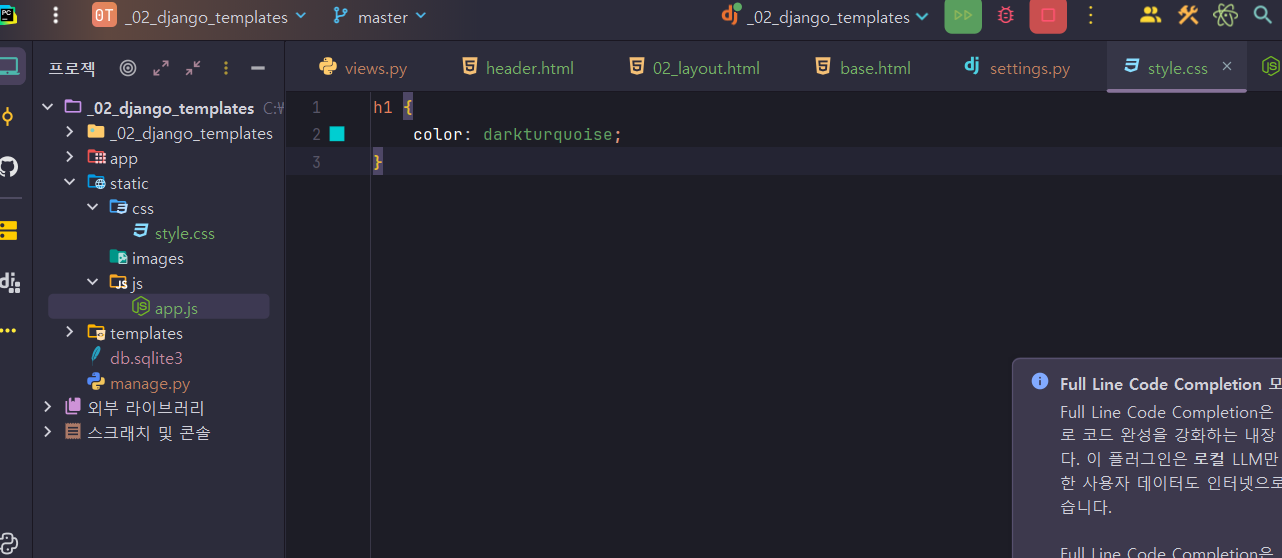Open the _02_django_templates run configuration dropdown
This screenshot has width=1282, height=558.
825,17
